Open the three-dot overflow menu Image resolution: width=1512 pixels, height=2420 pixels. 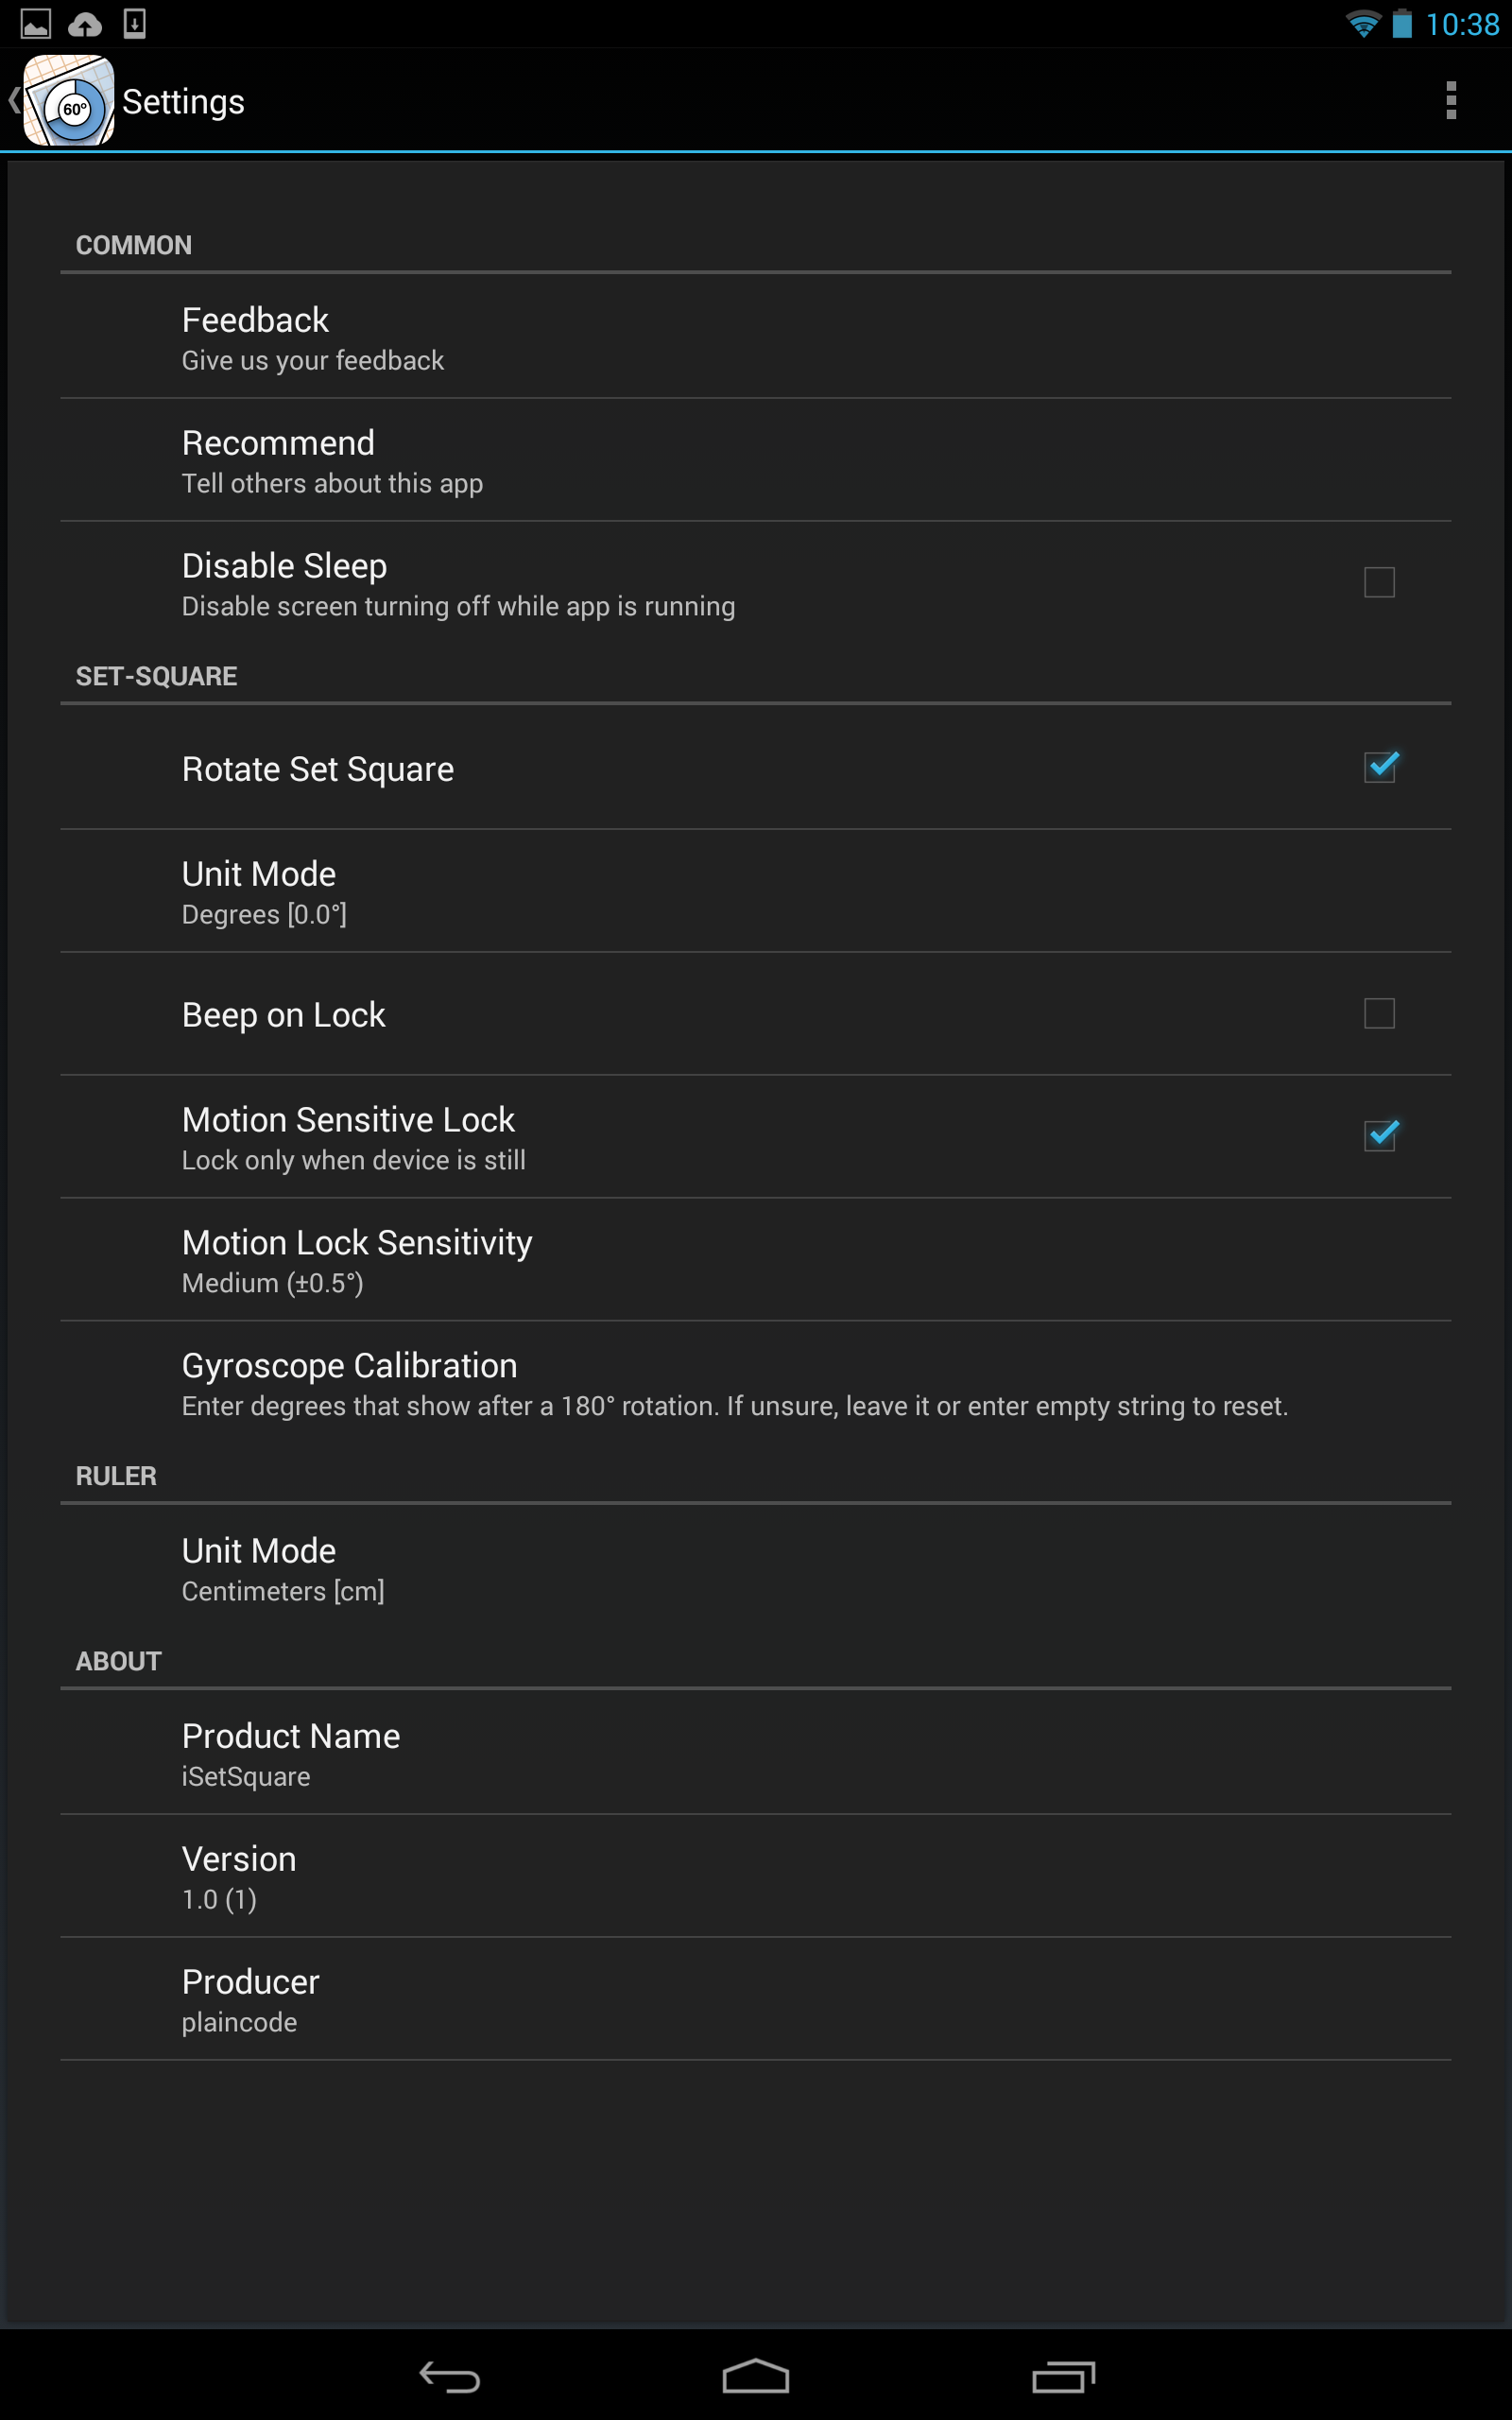click(x=1451, y=101)
